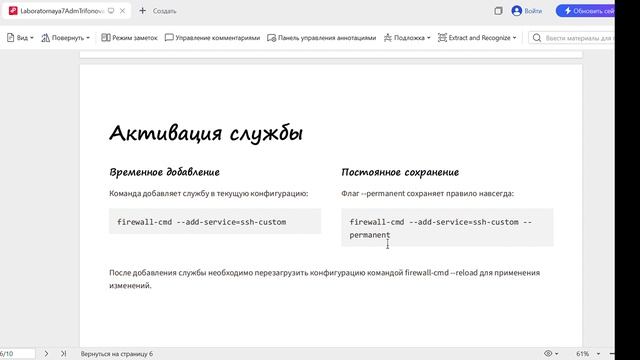640x360 pixels.
Task: Go to next page arrow
Action: (46, 353)
